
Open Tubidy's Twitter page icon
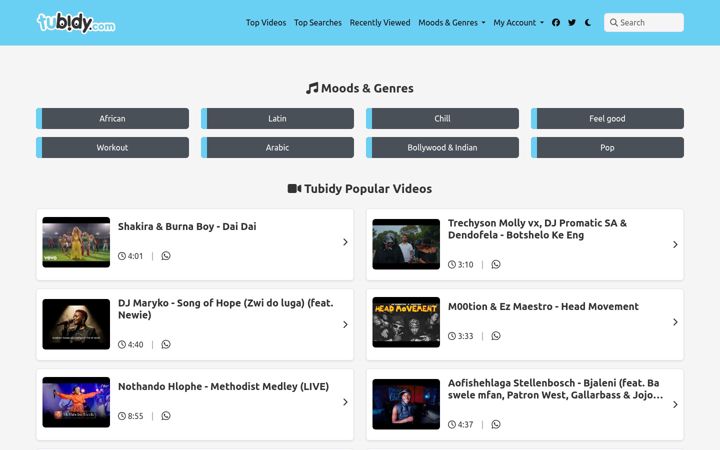coord(572,22)
